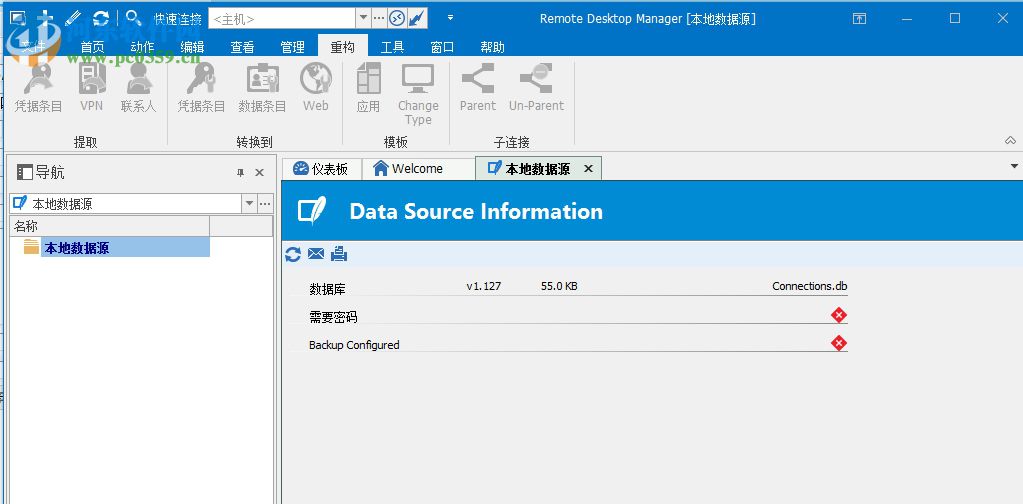Pin the 导航 navigation panel

240,173
